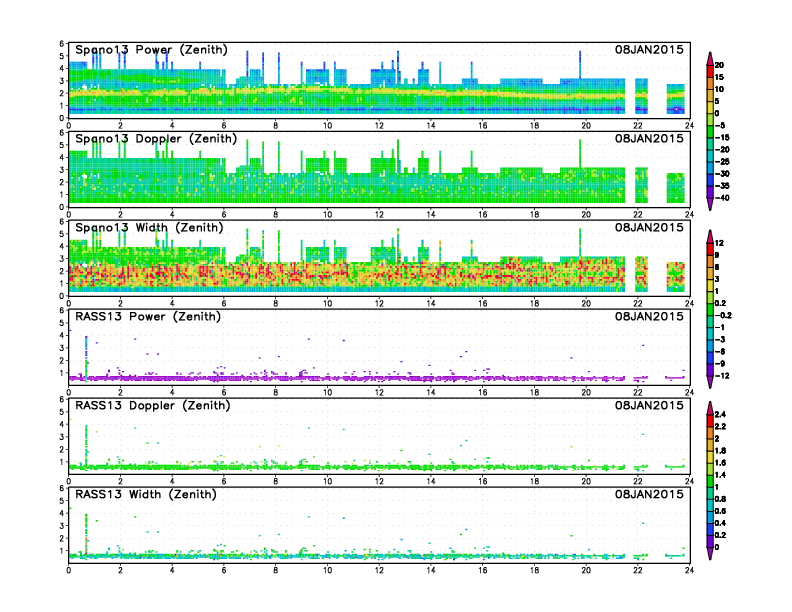Click the 08JAN2015 date in top panel
The height and width of the screenshot is (612, 792).
coord(649,49)
